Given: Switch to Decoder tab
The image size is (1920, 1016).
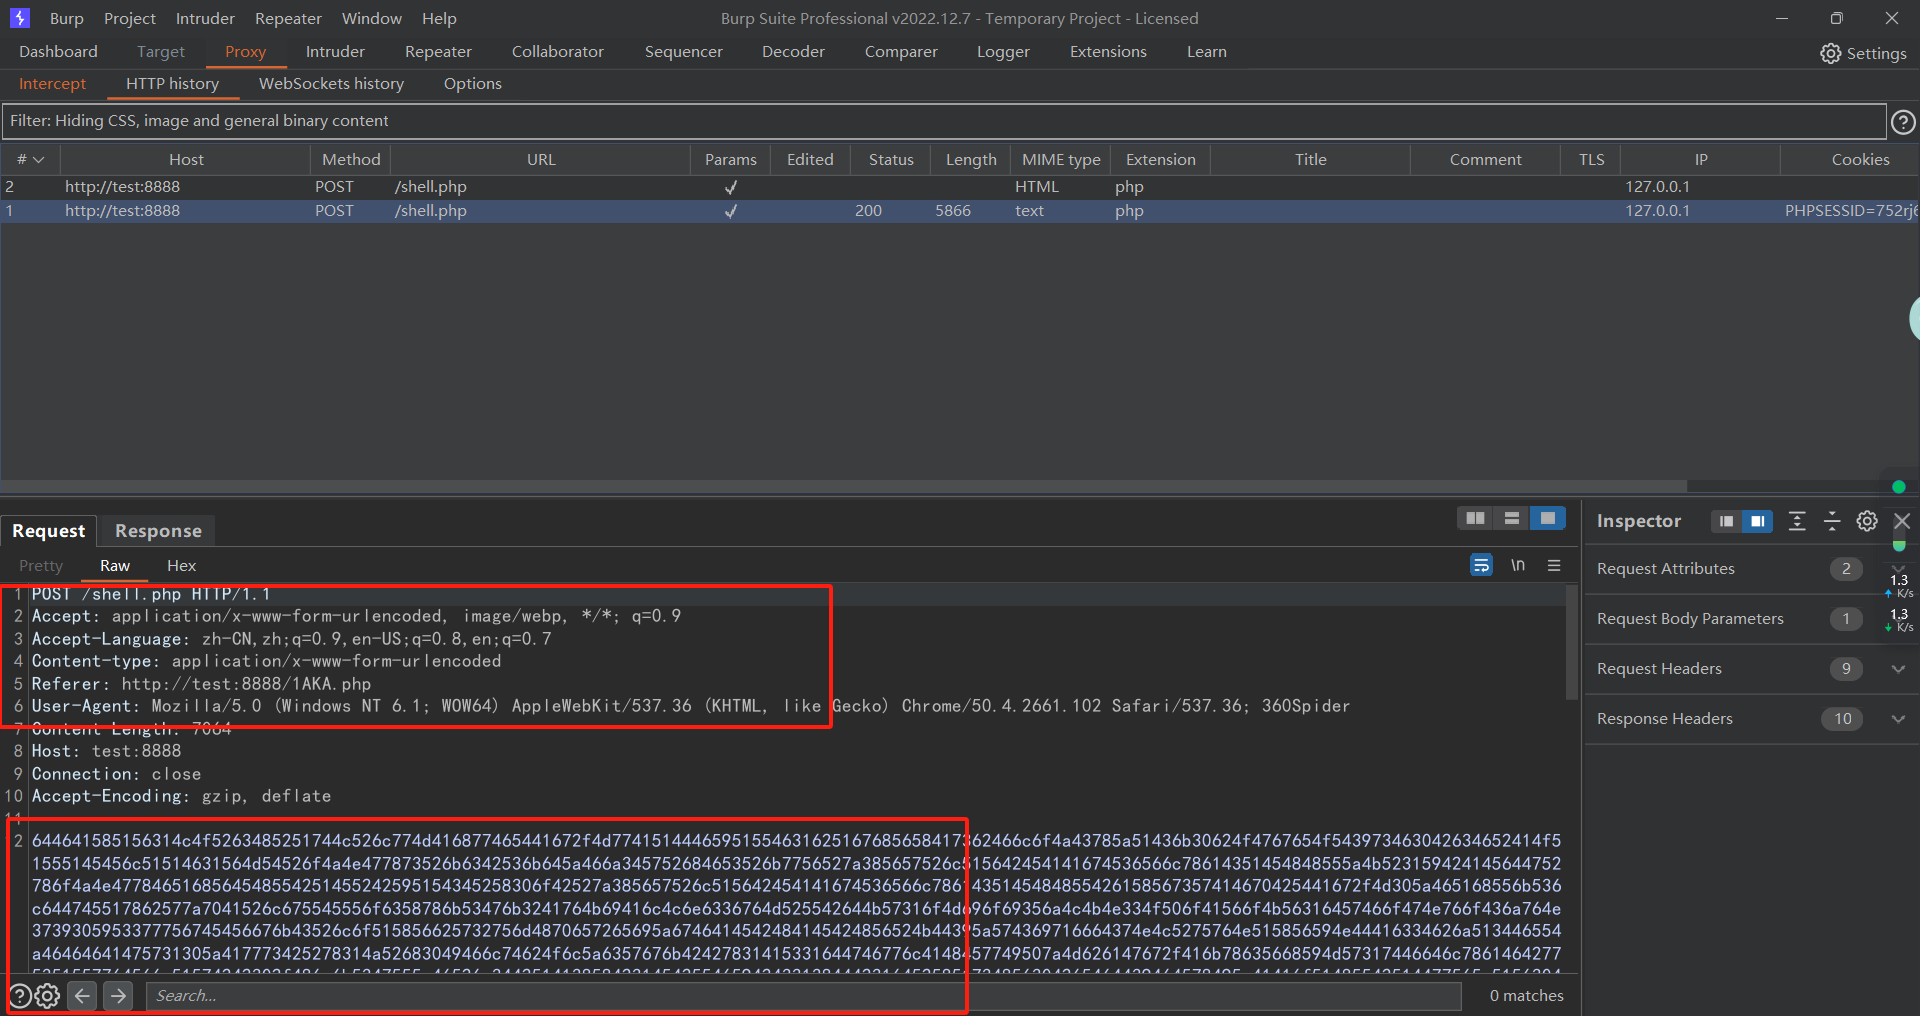Looking at the screenshot, I should coord(793,52).
